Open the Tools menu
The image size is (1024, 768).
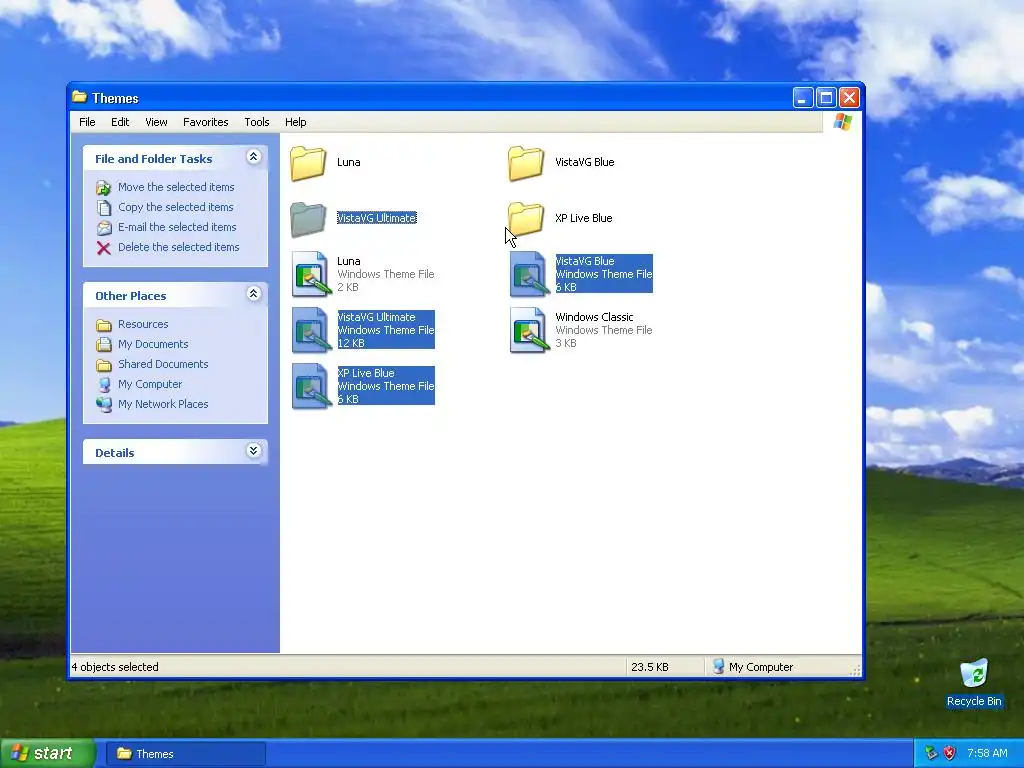(x=257, y=122)
